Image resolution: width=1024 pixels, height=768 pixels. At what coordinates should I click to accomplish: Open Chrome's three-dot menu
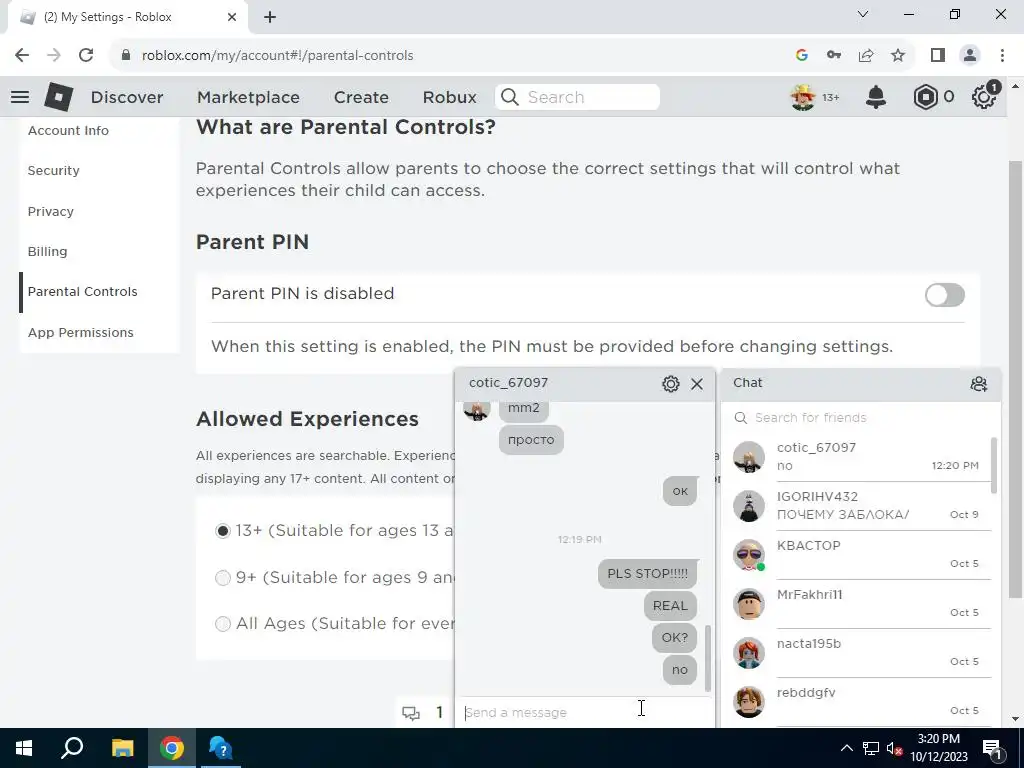(1002, 55)
